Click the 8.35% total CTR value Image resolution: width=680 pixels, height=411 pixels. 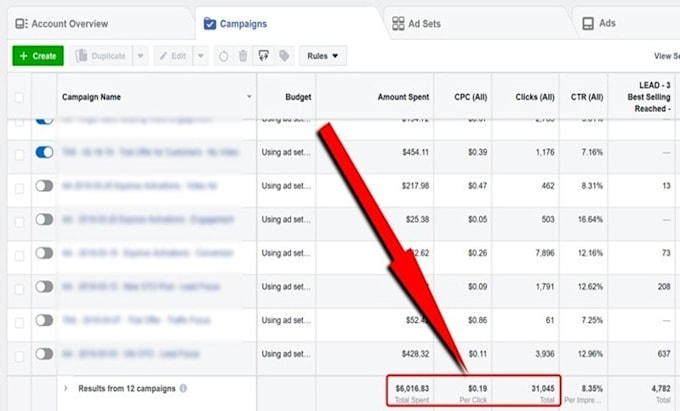coord(592,388)
